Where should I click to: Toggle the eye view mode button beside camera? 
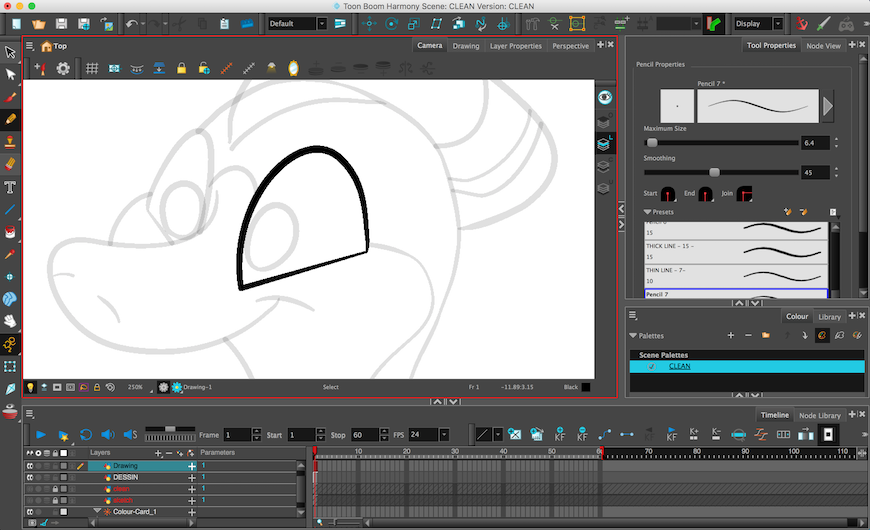[x=605, y=98]
